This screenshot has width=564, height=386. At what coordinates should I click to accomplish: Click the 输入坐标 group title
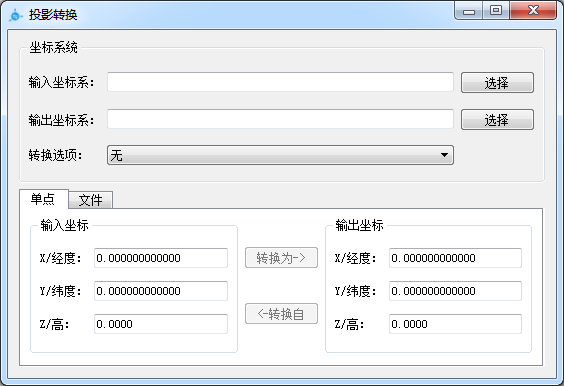point(64,225)
